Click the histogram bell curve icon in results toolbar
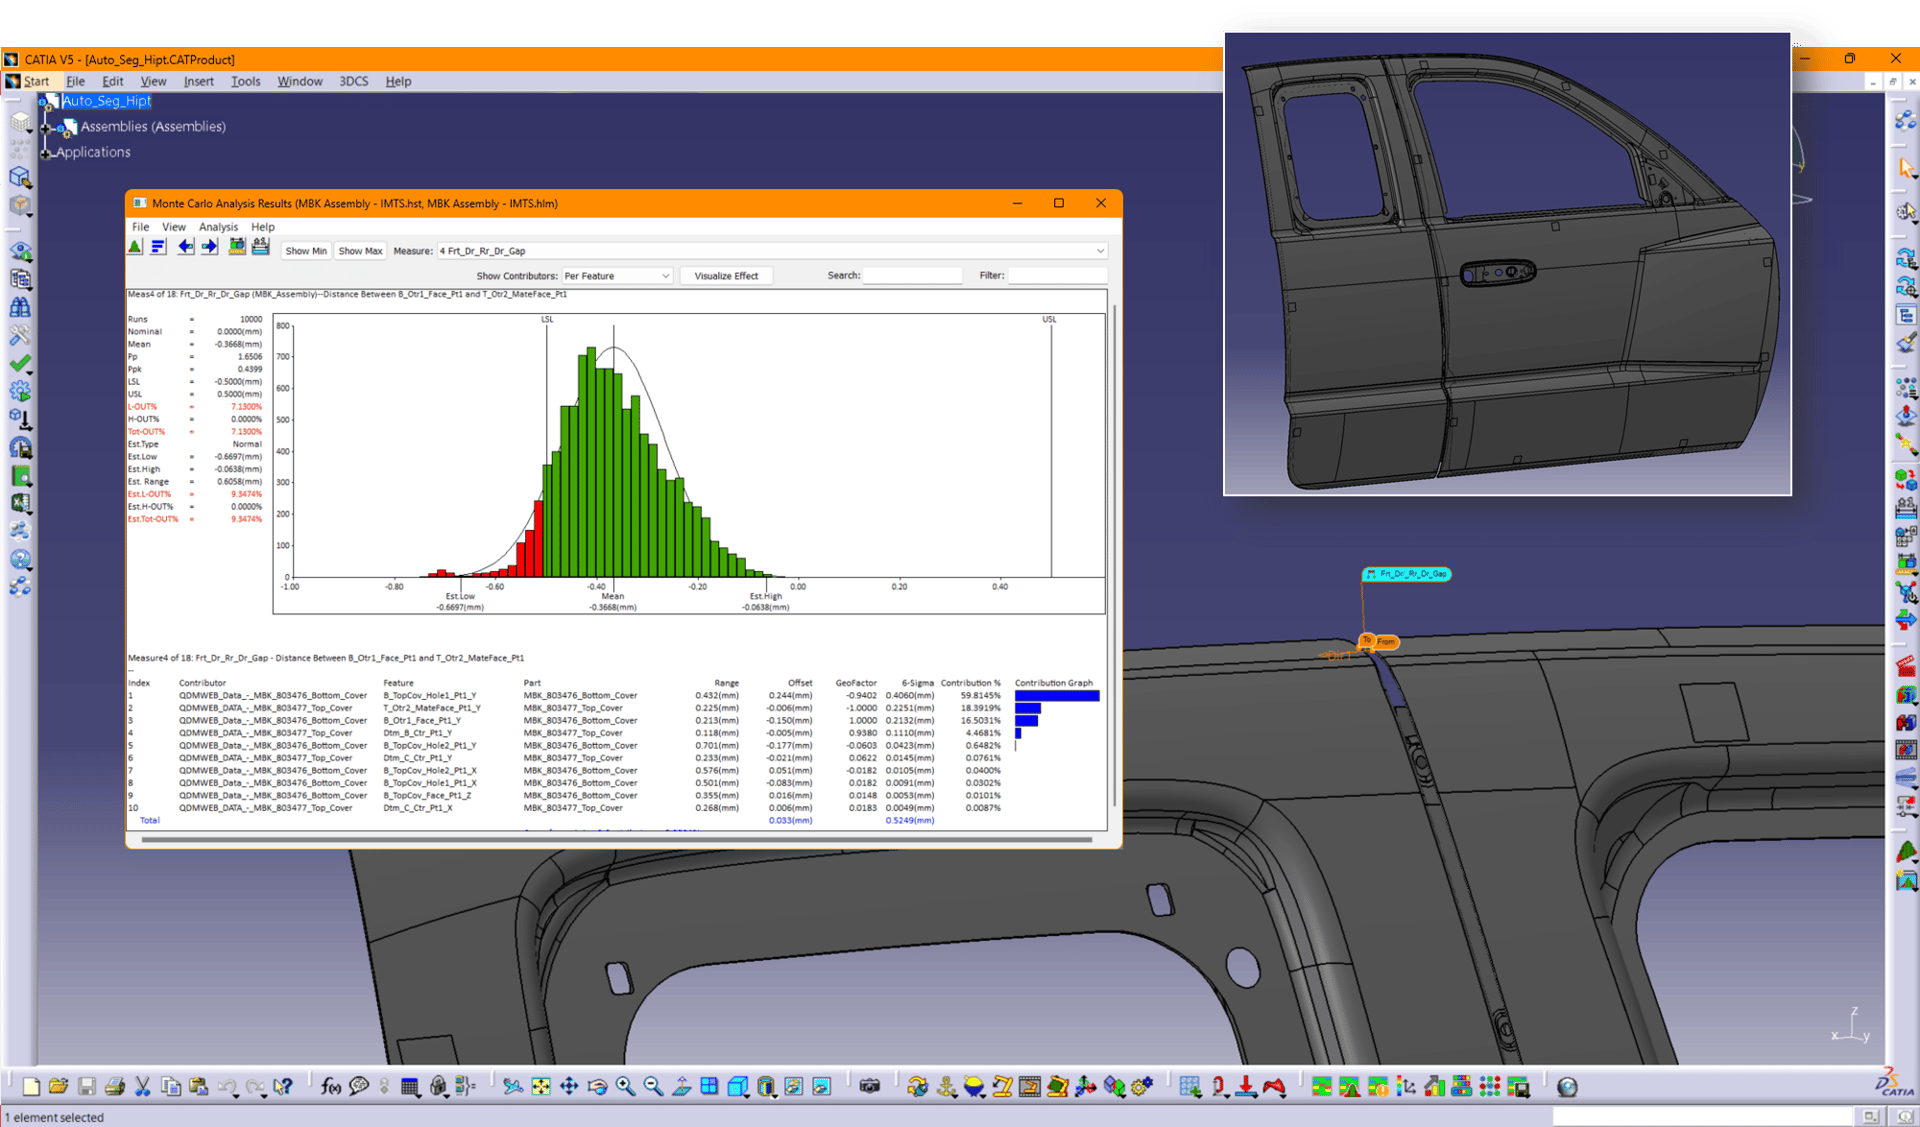 coord(135,247)
